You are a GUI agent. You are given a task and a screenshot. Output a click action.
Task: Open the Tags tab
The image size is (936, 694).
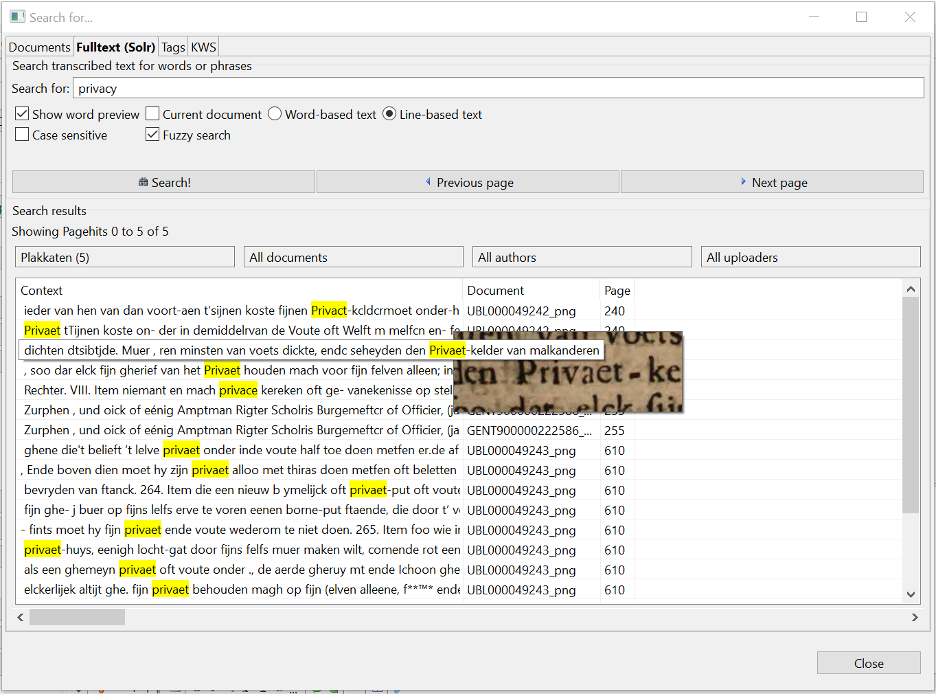point(173,46)
